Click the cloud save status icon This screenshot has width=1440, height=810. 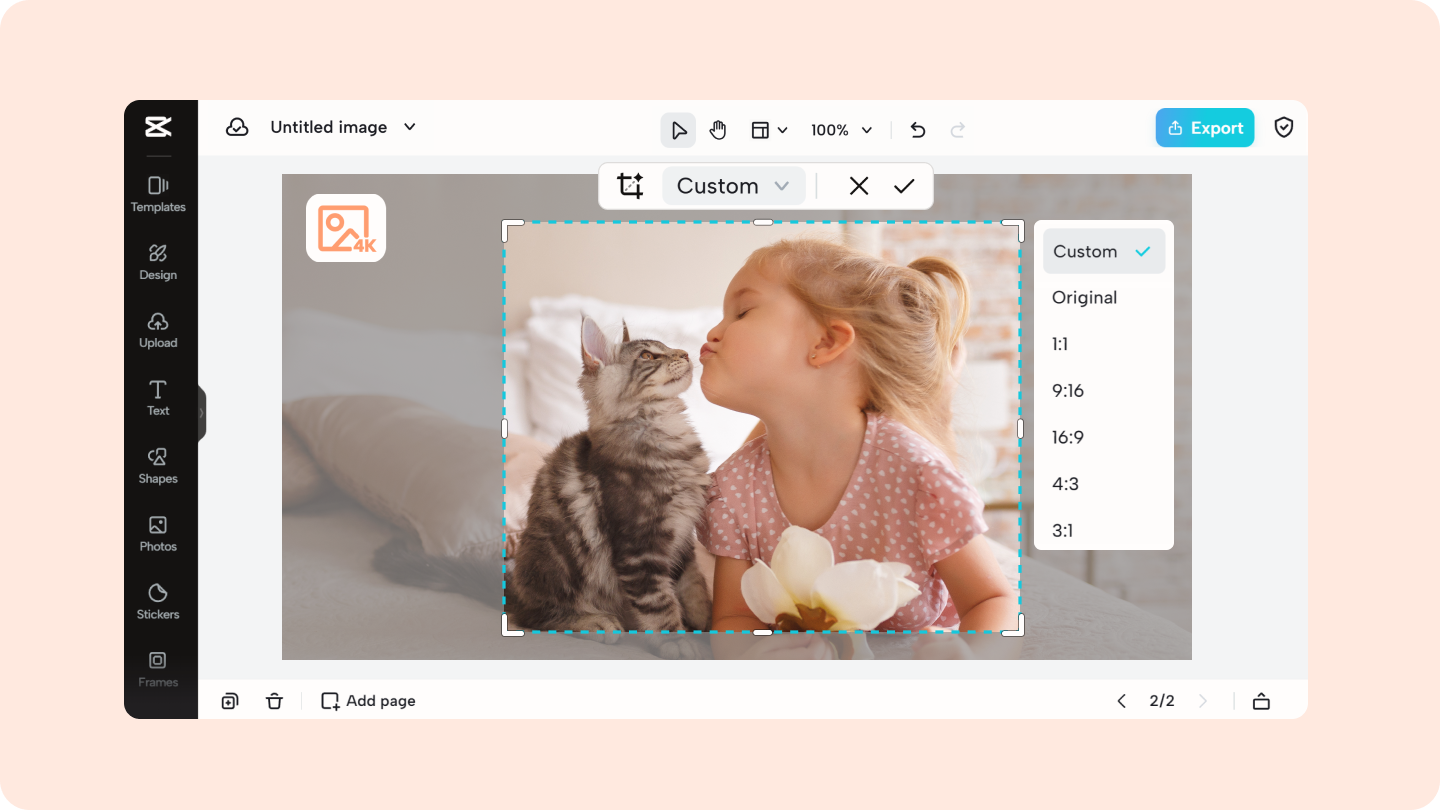tap(237, 127)
